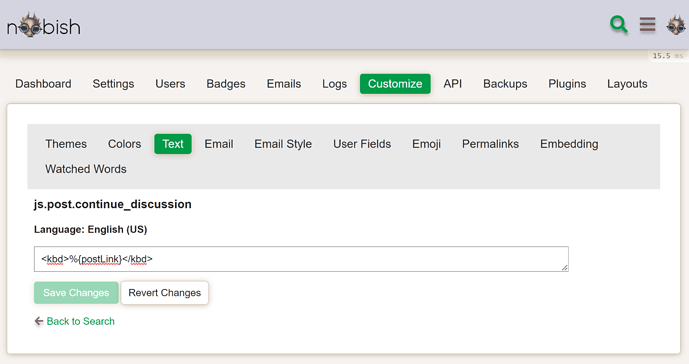Follow the Back to Search link

pos(80,321)
